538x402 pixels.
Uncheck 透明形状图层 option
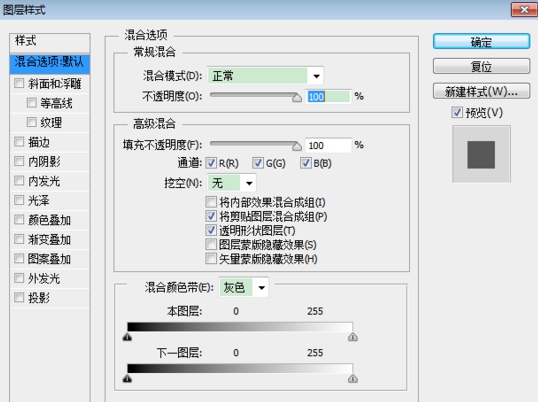(x=211, y=230)
